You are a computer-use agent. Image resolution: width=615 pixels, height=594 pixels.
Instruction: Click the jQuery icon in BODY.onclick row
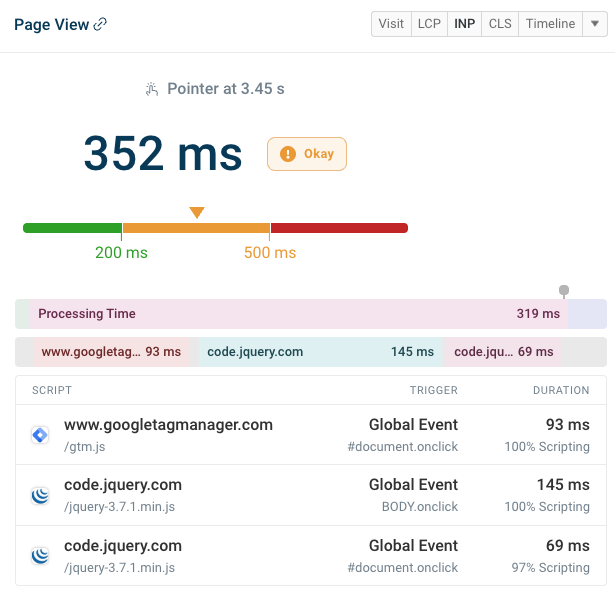pos(40,496)
